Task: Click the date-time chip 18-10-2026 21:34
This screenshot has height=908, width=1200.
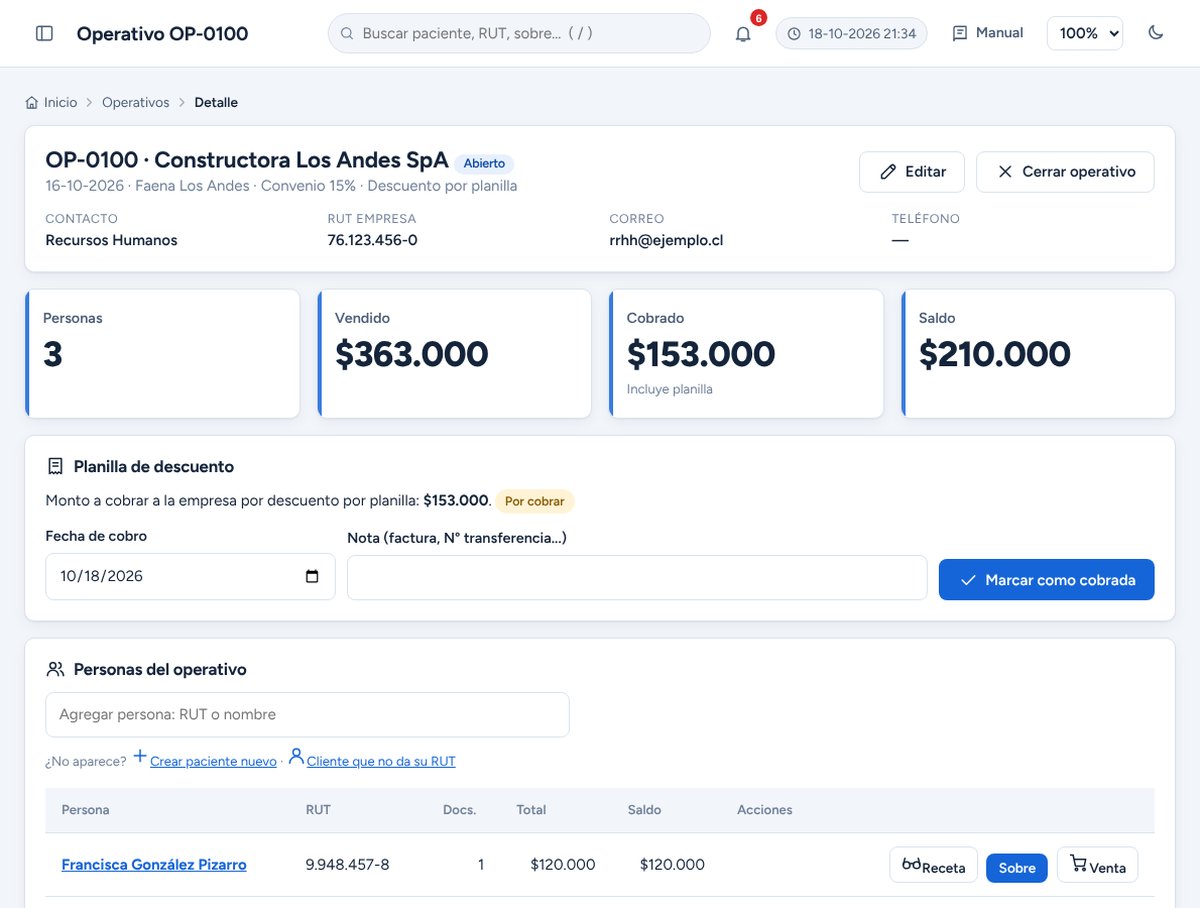Action: coord(852,33)
